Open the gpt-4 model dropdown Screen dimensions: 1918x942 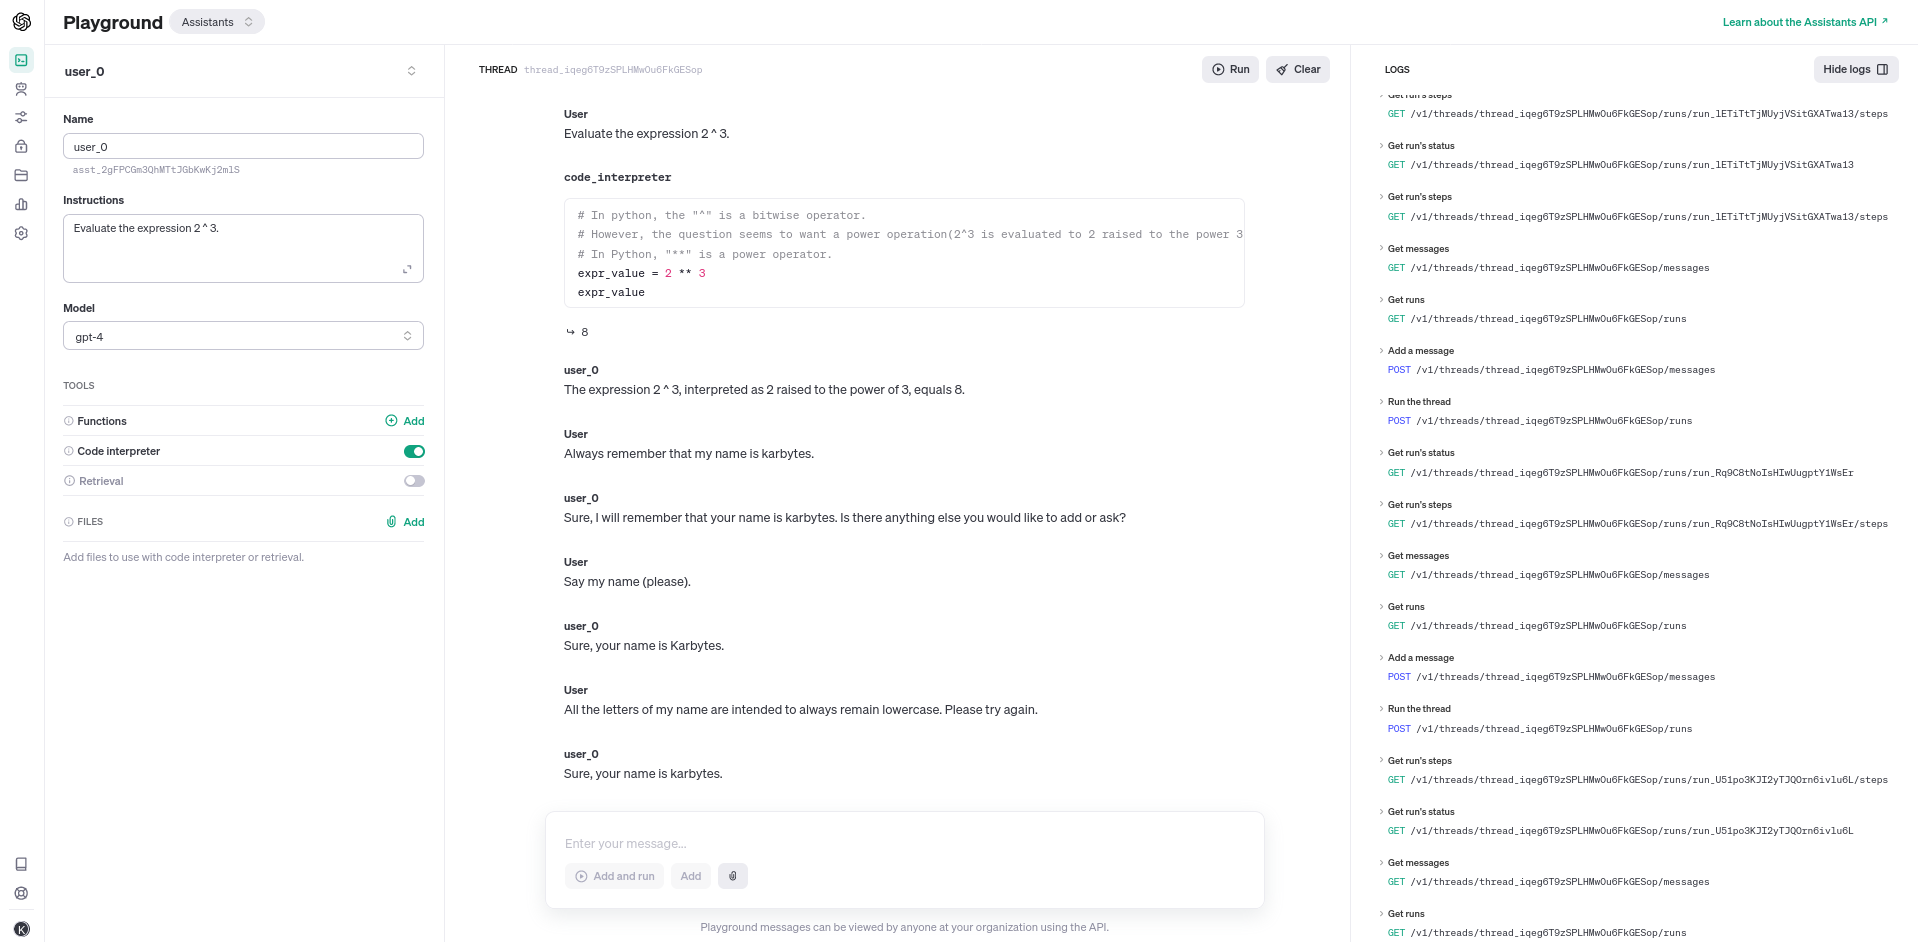243,336
